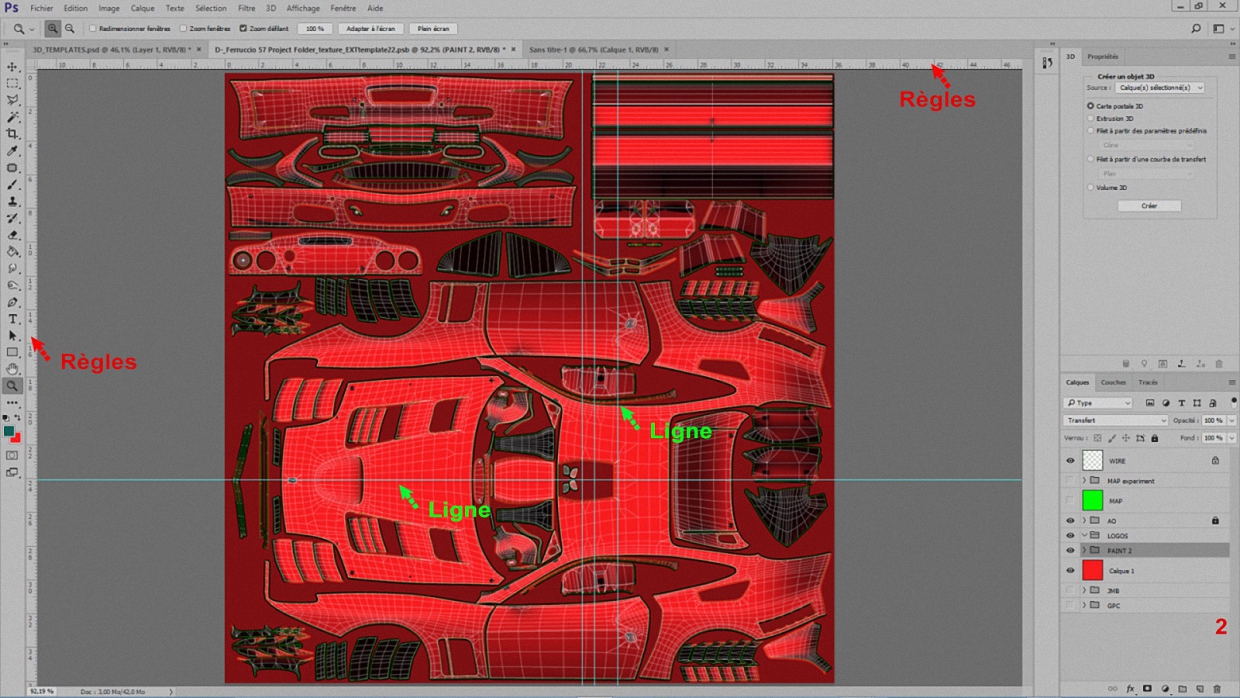1240x698 pixels.
Task: Select the Hand tool
Action: pyautogui.click(x=12, y=369)
